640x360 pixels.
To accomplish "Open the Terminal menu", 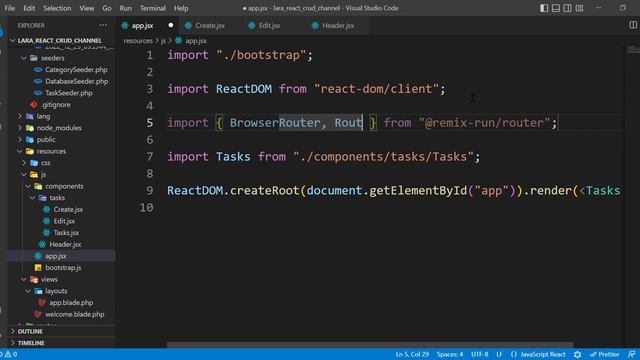I will pyautogui.click(x=153, y=8).
